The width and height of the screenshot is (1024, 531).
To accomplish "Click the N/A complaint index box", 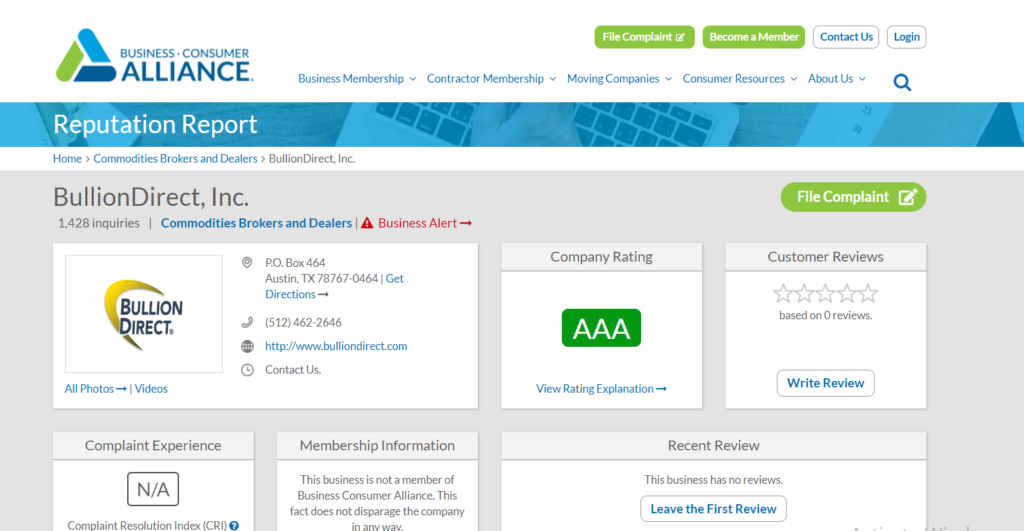I will [x=153, y=489].
